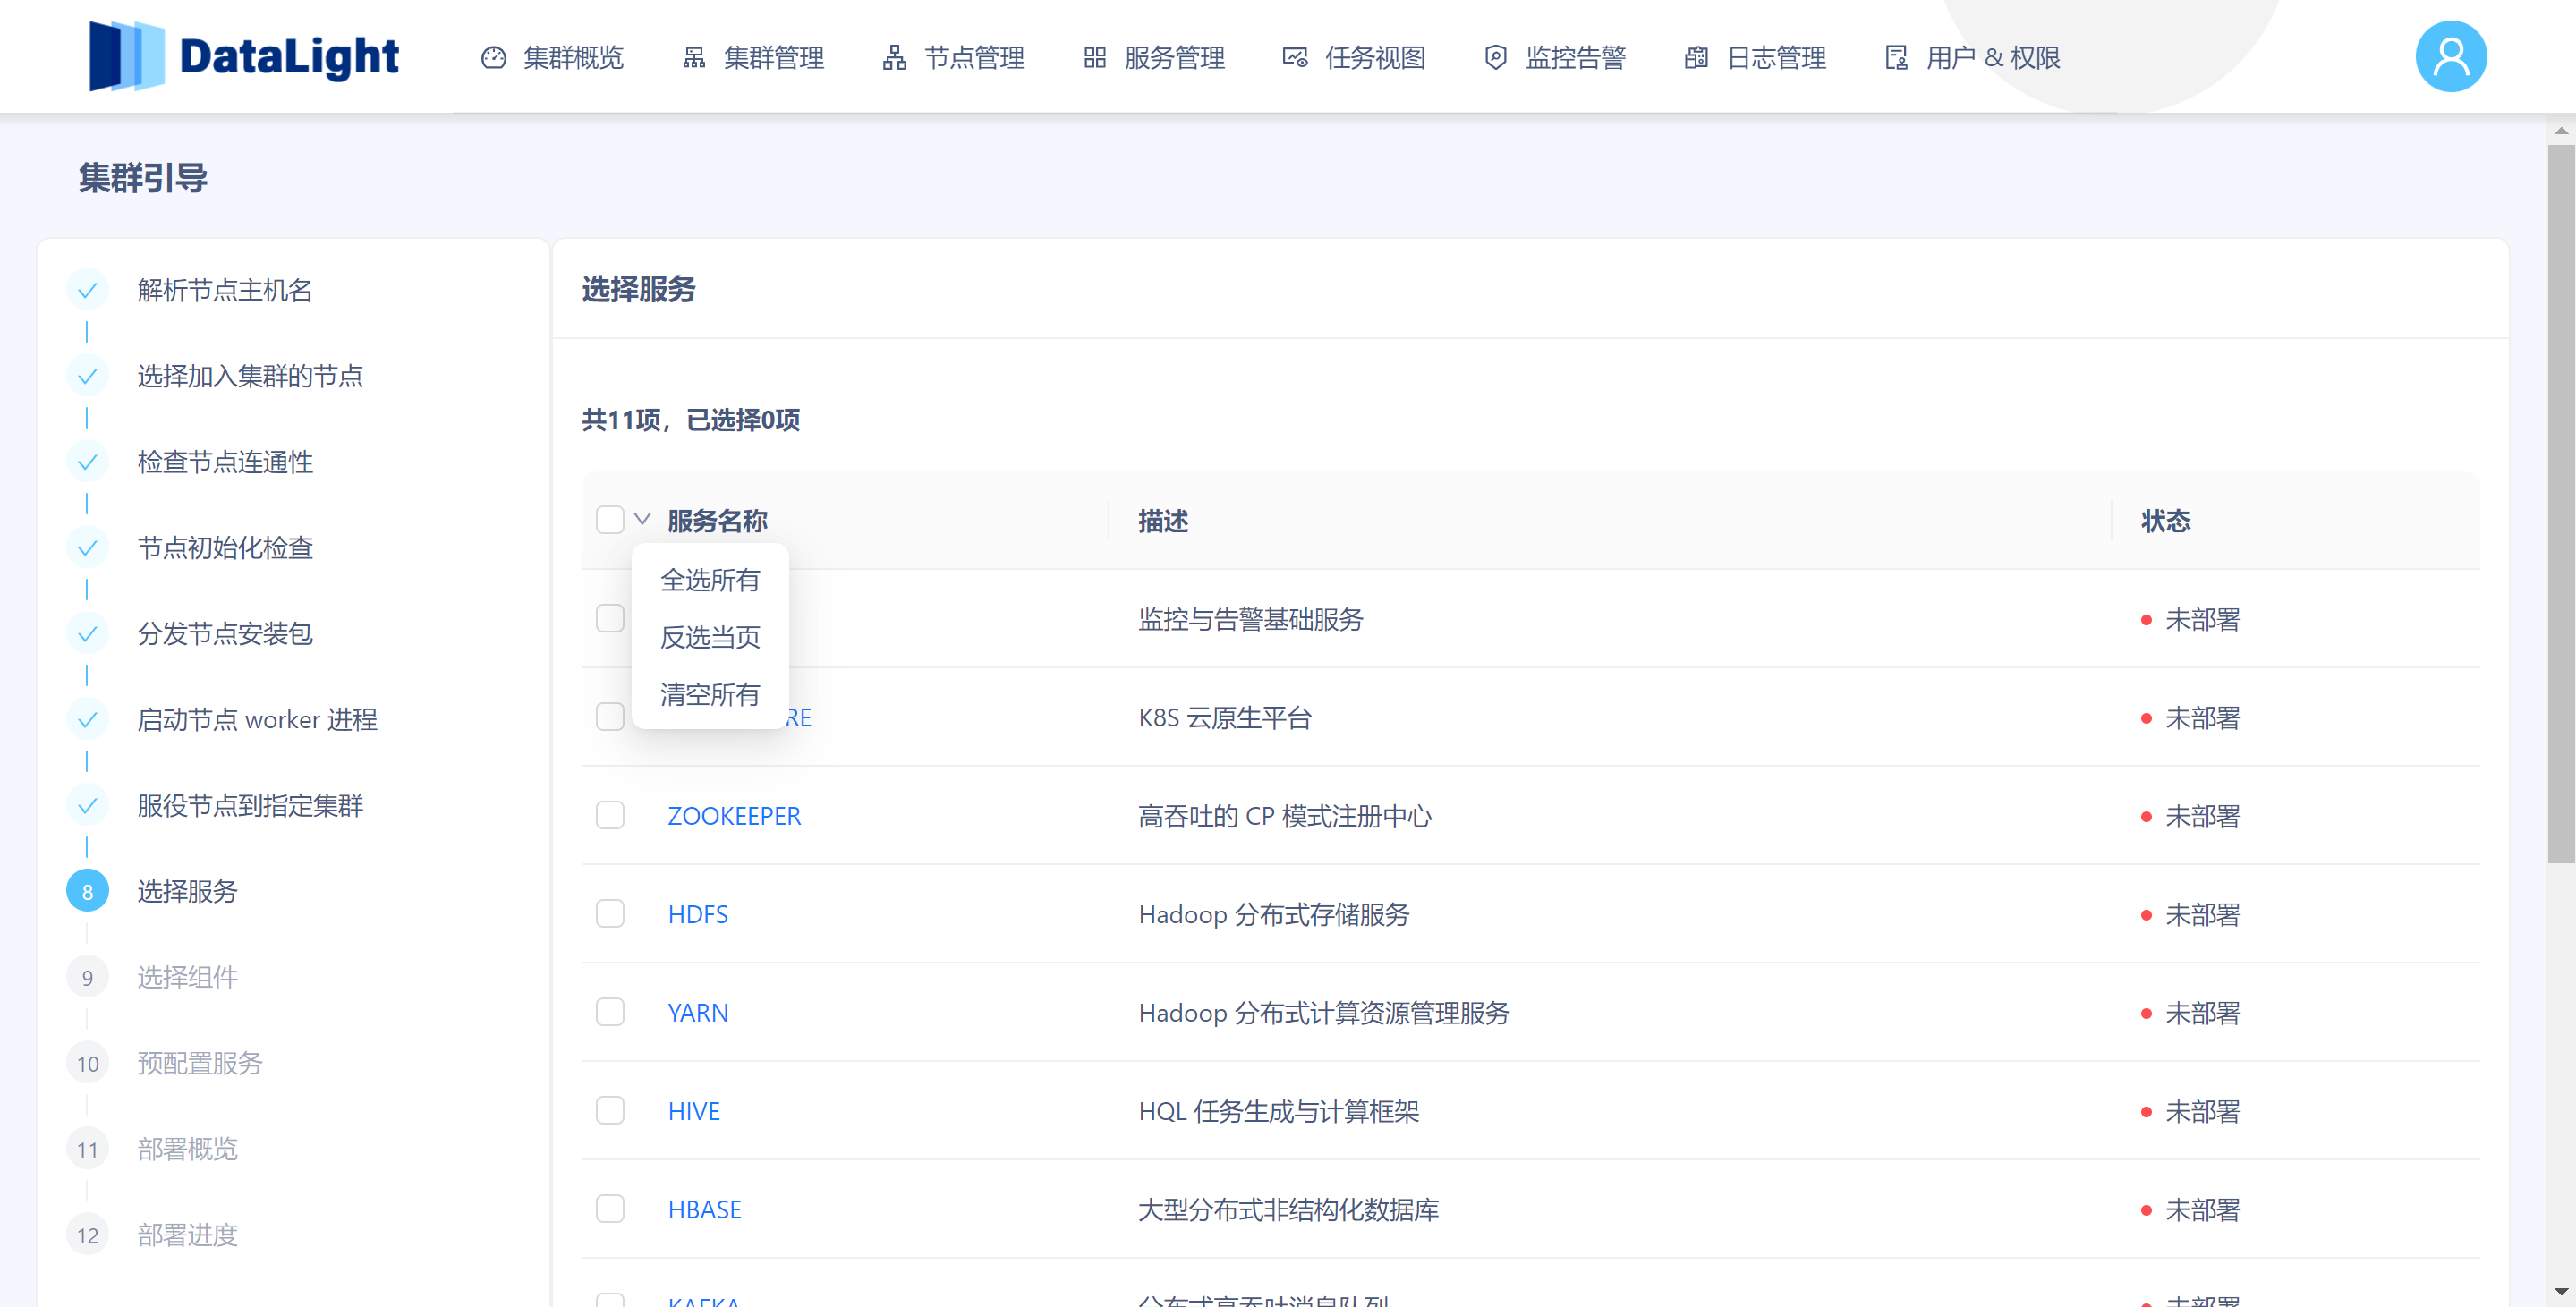The image size is (2576, 1307).
Task: Click the page vertical scrollbar thumb
Action: [x=2560, y=502]
